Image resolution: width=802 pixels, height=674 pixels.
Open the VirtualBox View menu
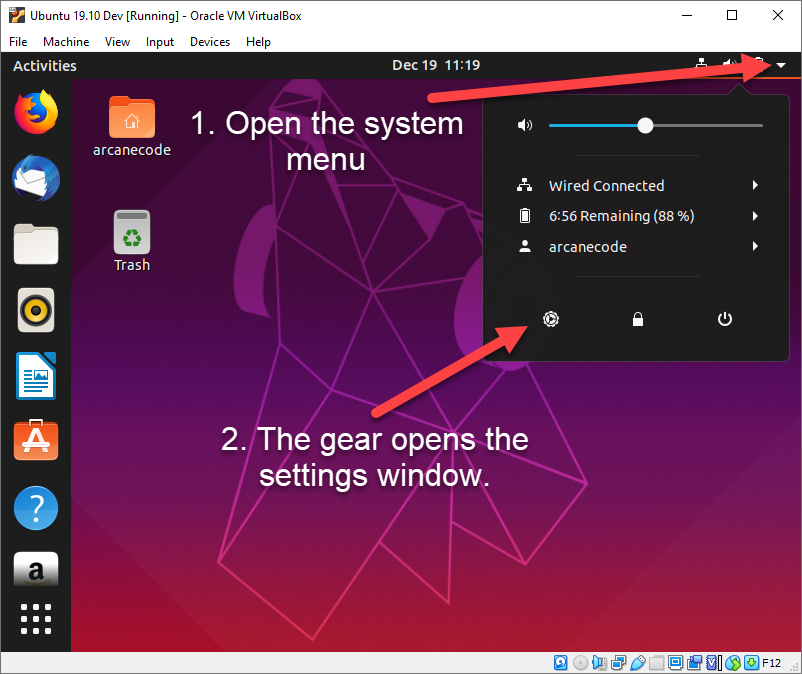(117, 42)
